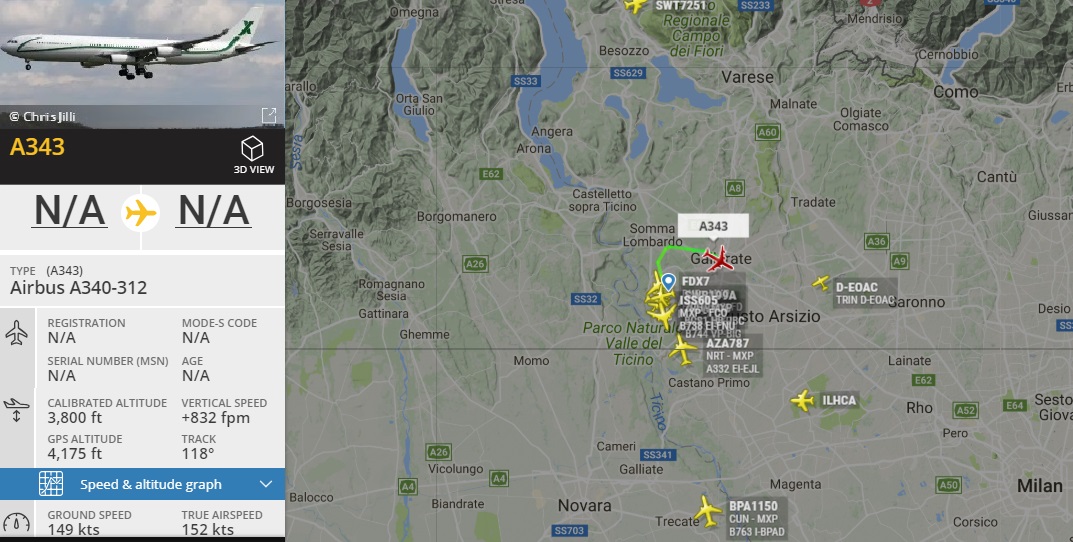The height and width of the screenshot is (542, 1073).
Task: Select the BPA1150 aircraft near Trecate
Action: (707, 511)
